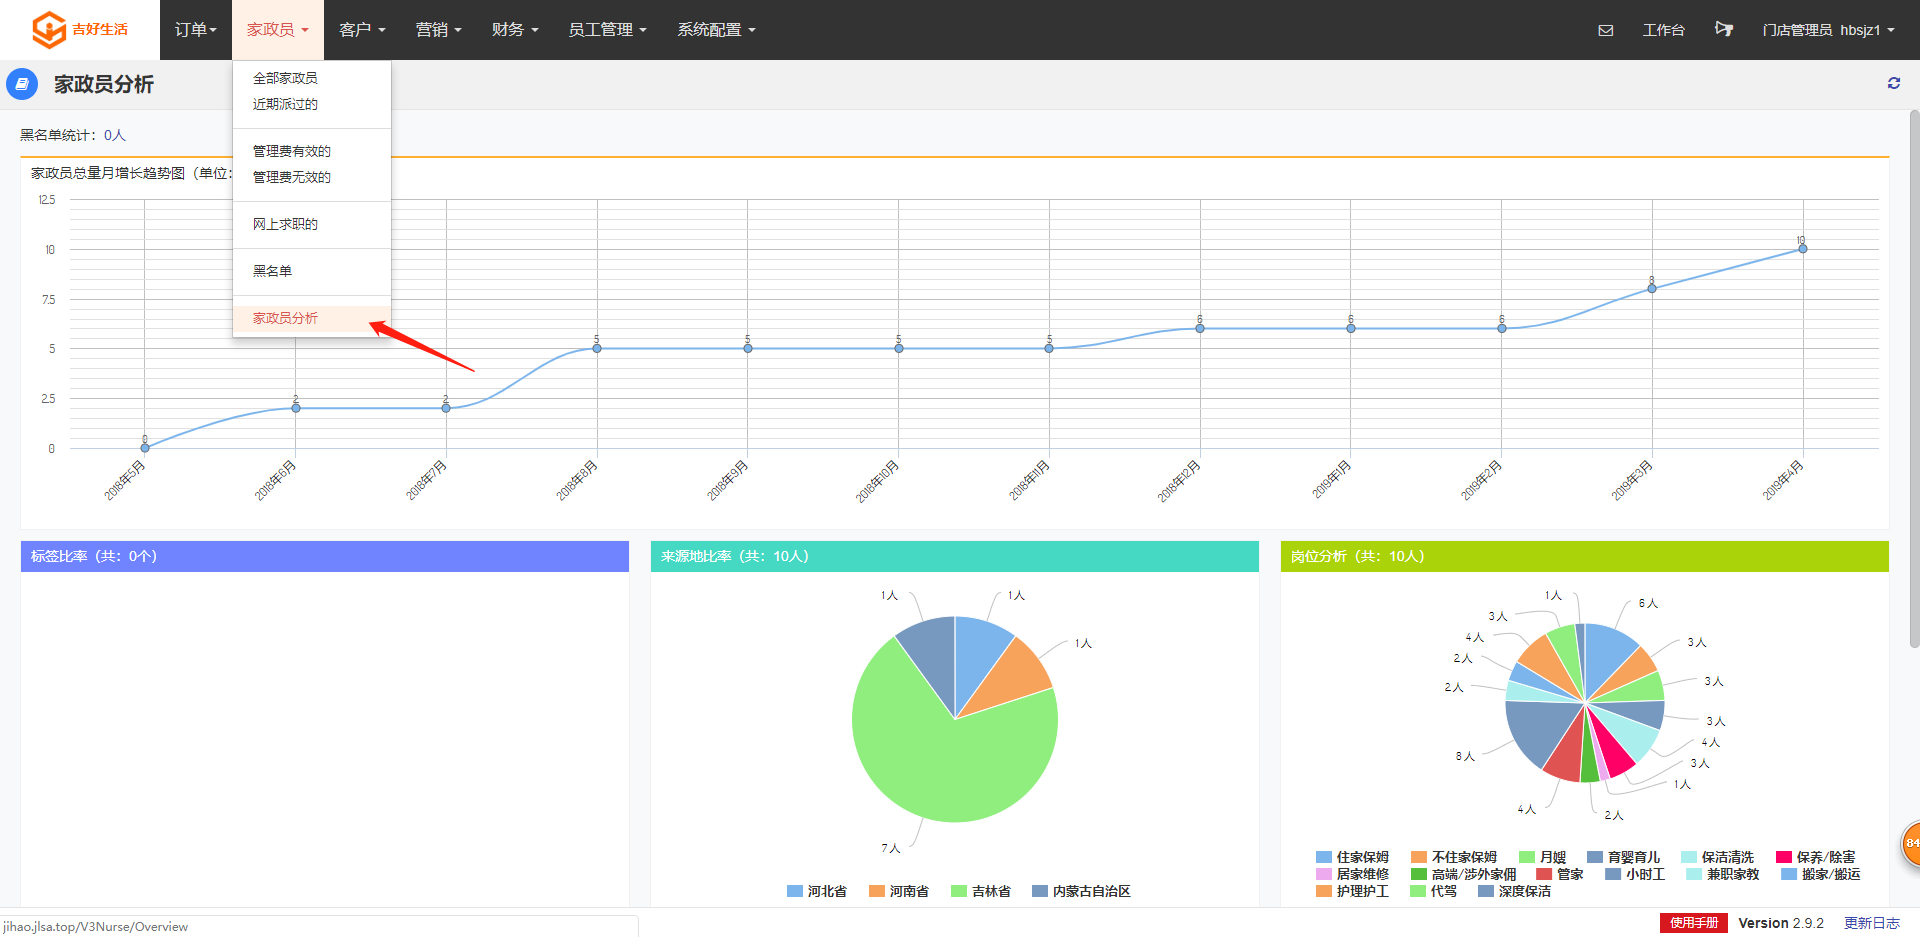Click the Version 2.9.2 text
This screenshot has height=937, width=1920.
point(1781,923)
